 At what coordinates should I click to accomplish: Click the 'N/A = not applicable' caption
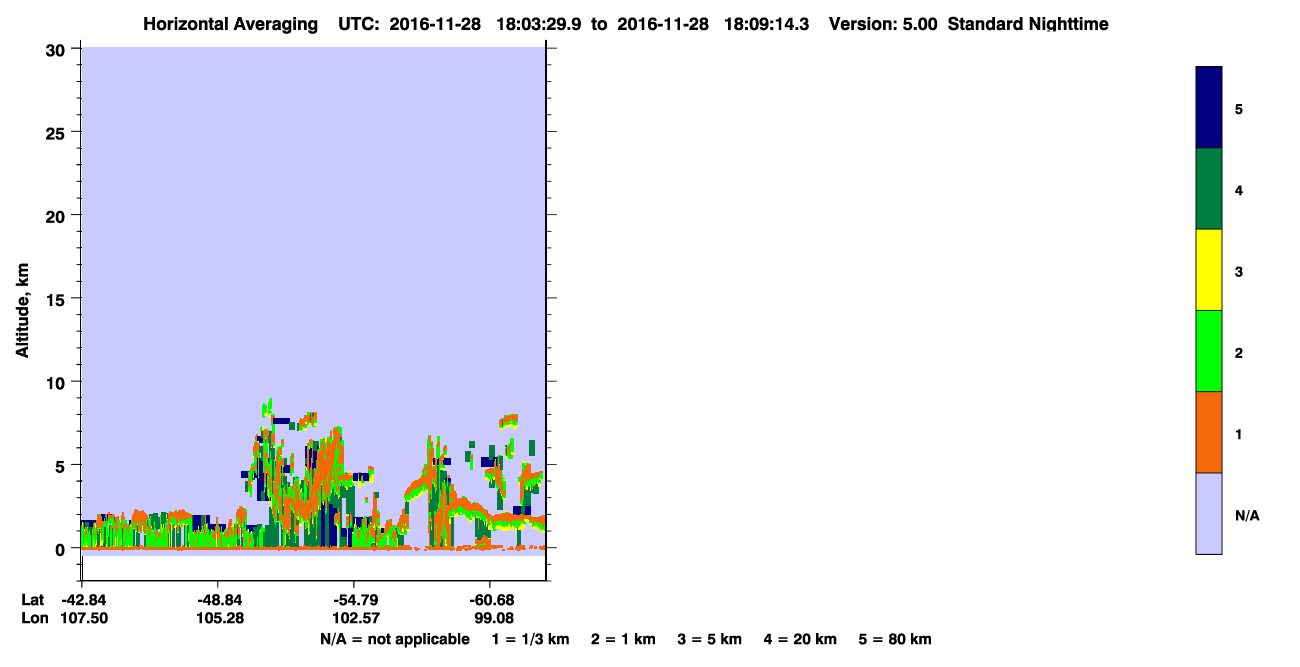(395, 639)
